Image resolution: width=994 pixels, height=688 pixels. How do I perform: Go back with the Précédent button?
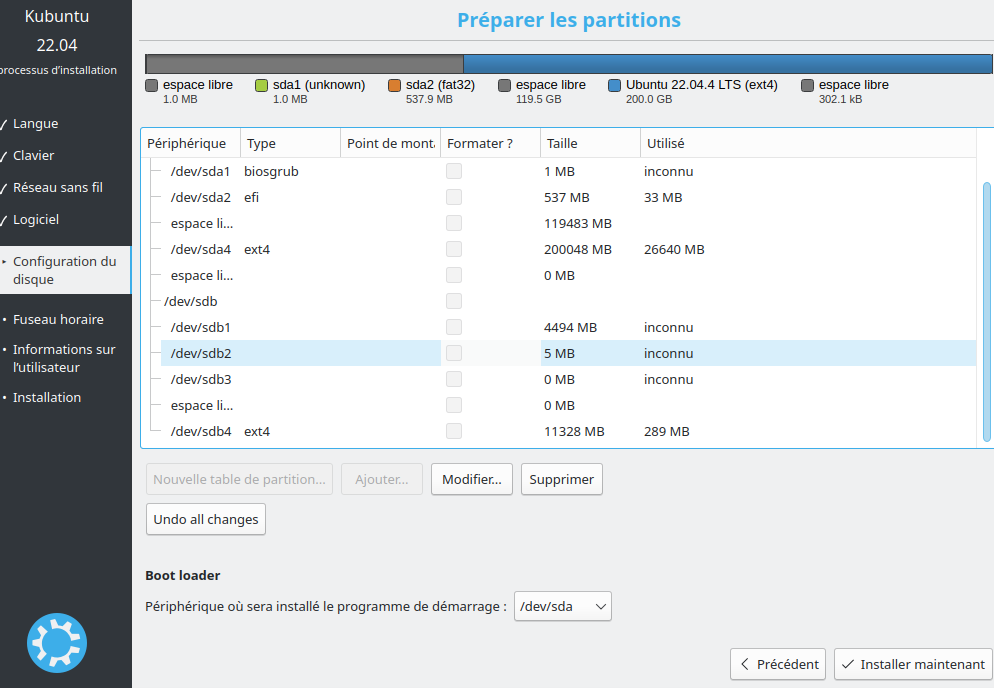tap(778, 664)
